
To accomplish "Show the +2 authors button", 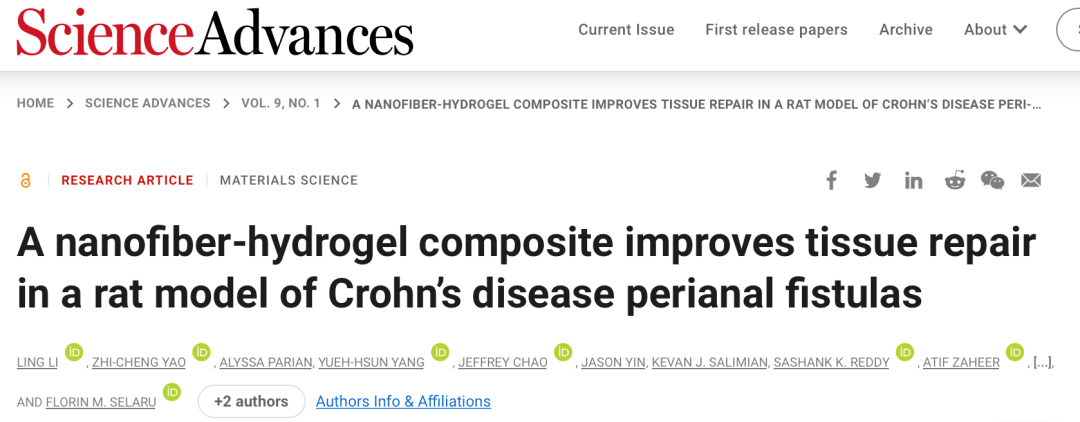I will (251, 401).
